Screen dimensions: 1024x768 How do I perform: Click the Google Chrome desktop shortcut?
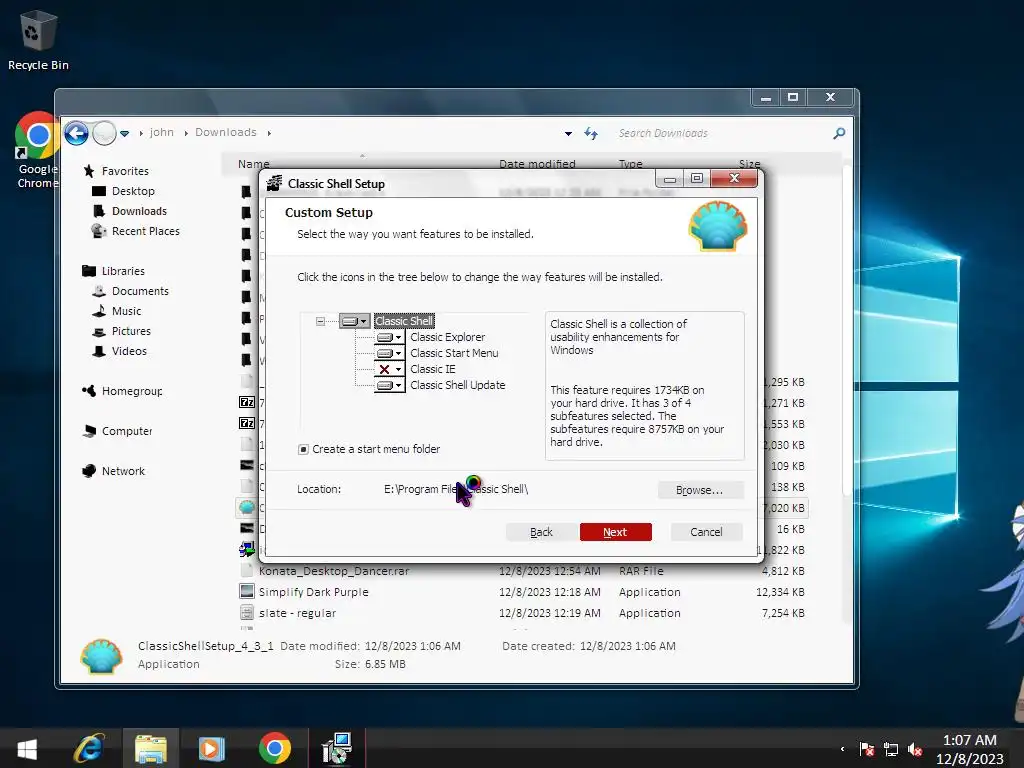pos(37,150)
